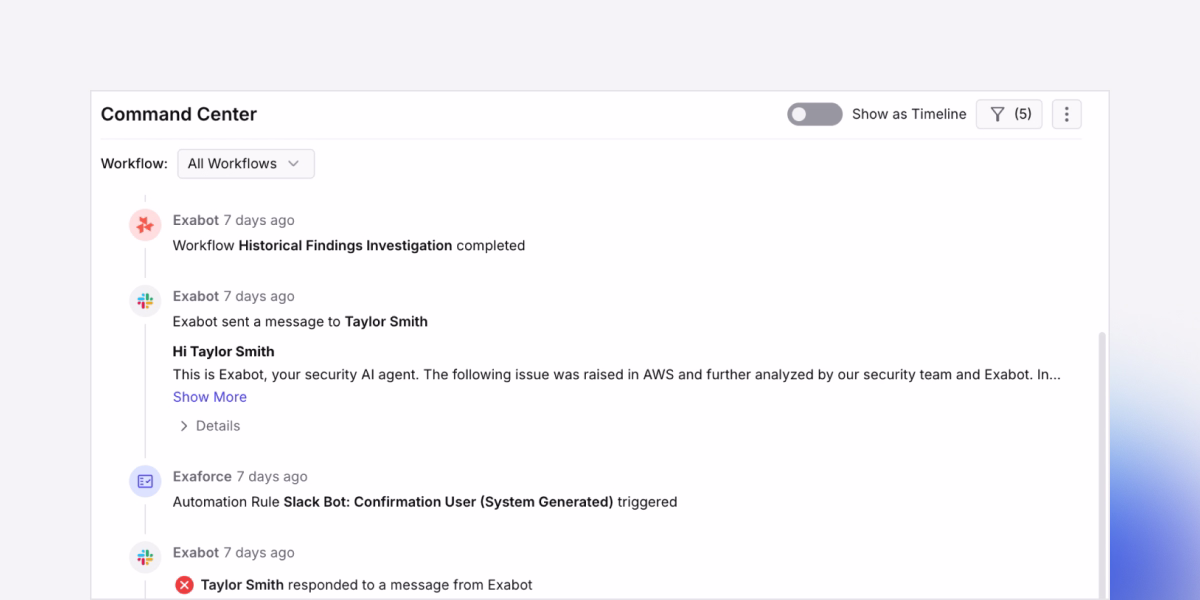This screenshot has width=1200, height=600.
Task: Click Taylor Smith name in sent message entry
Action: pyautogui.click(x=386, y=322)
